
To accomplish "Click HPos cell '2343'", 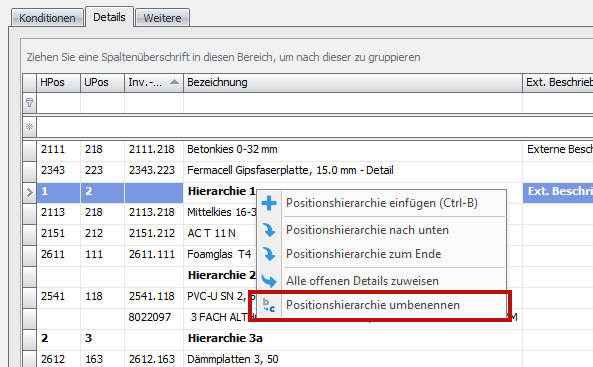I will click(x=58, y=171).
